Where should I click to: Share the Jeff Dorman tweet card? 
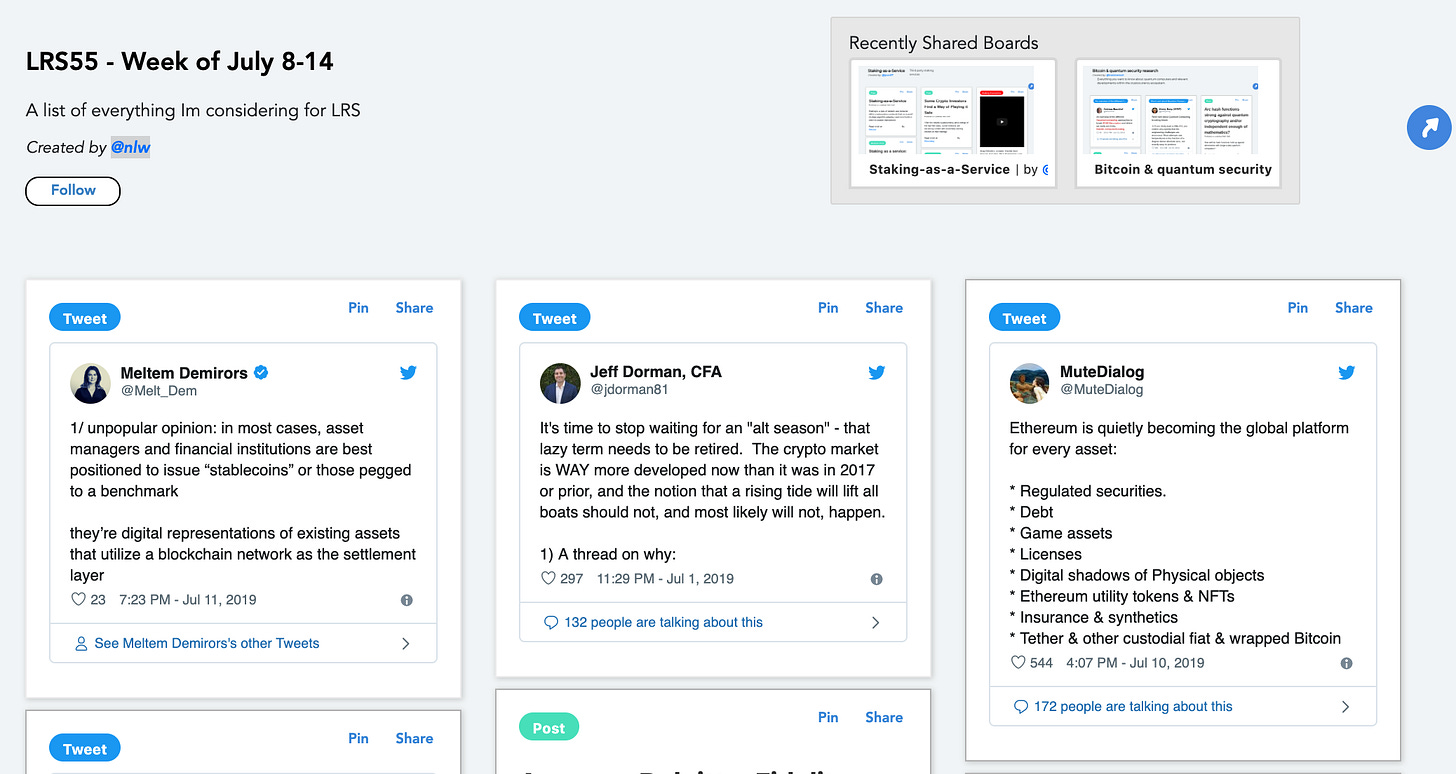click(x=884, y=308)
